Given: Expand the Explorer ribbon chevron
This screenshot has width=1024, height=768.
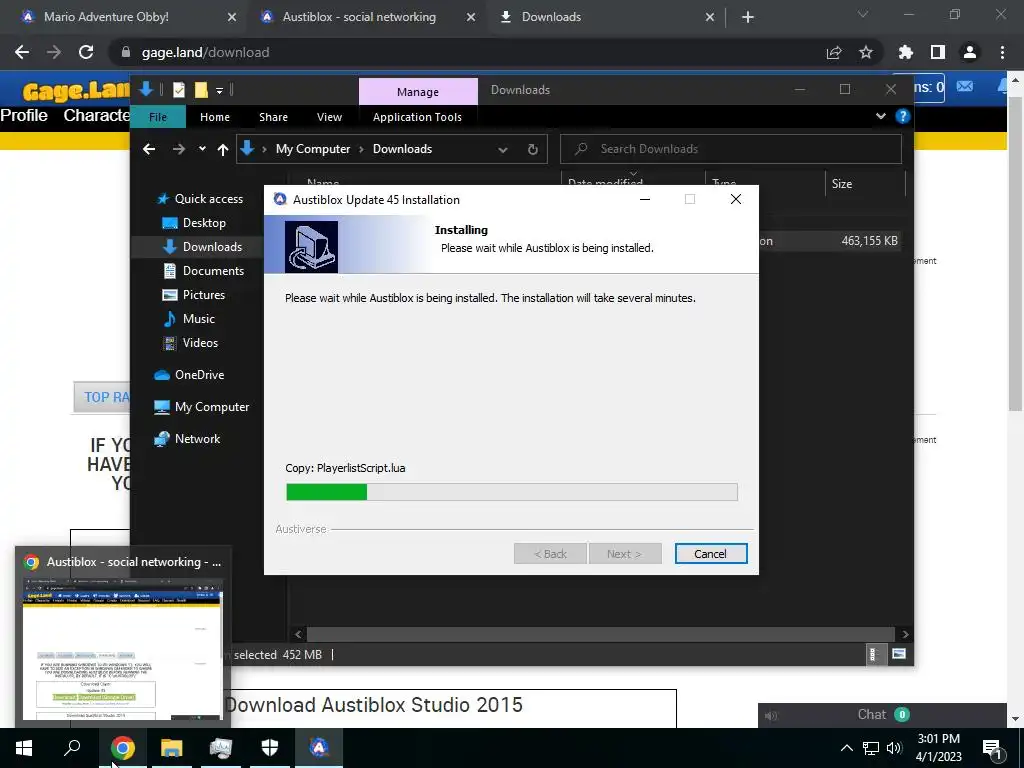Looking at the screenshot, I should pos(881,116).
